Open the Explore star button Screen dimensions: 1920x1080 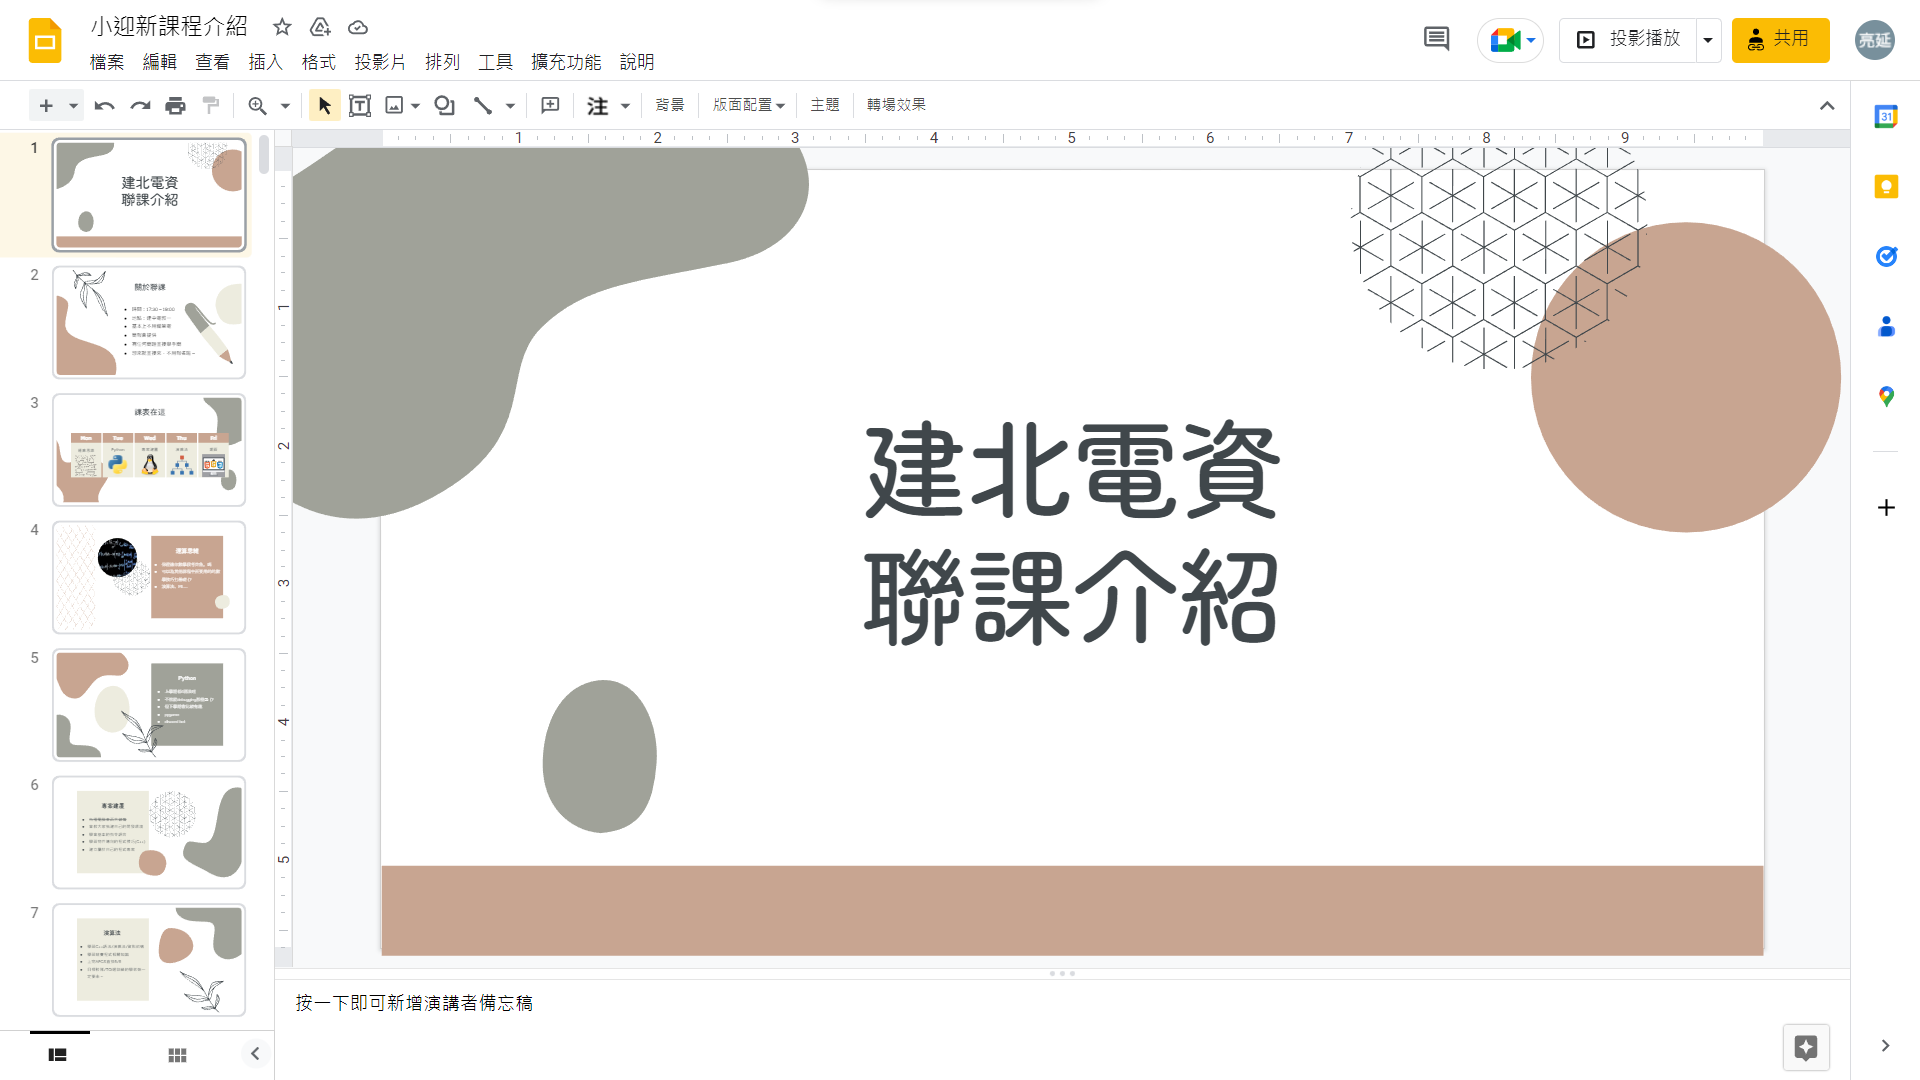pos(1805,1047)
